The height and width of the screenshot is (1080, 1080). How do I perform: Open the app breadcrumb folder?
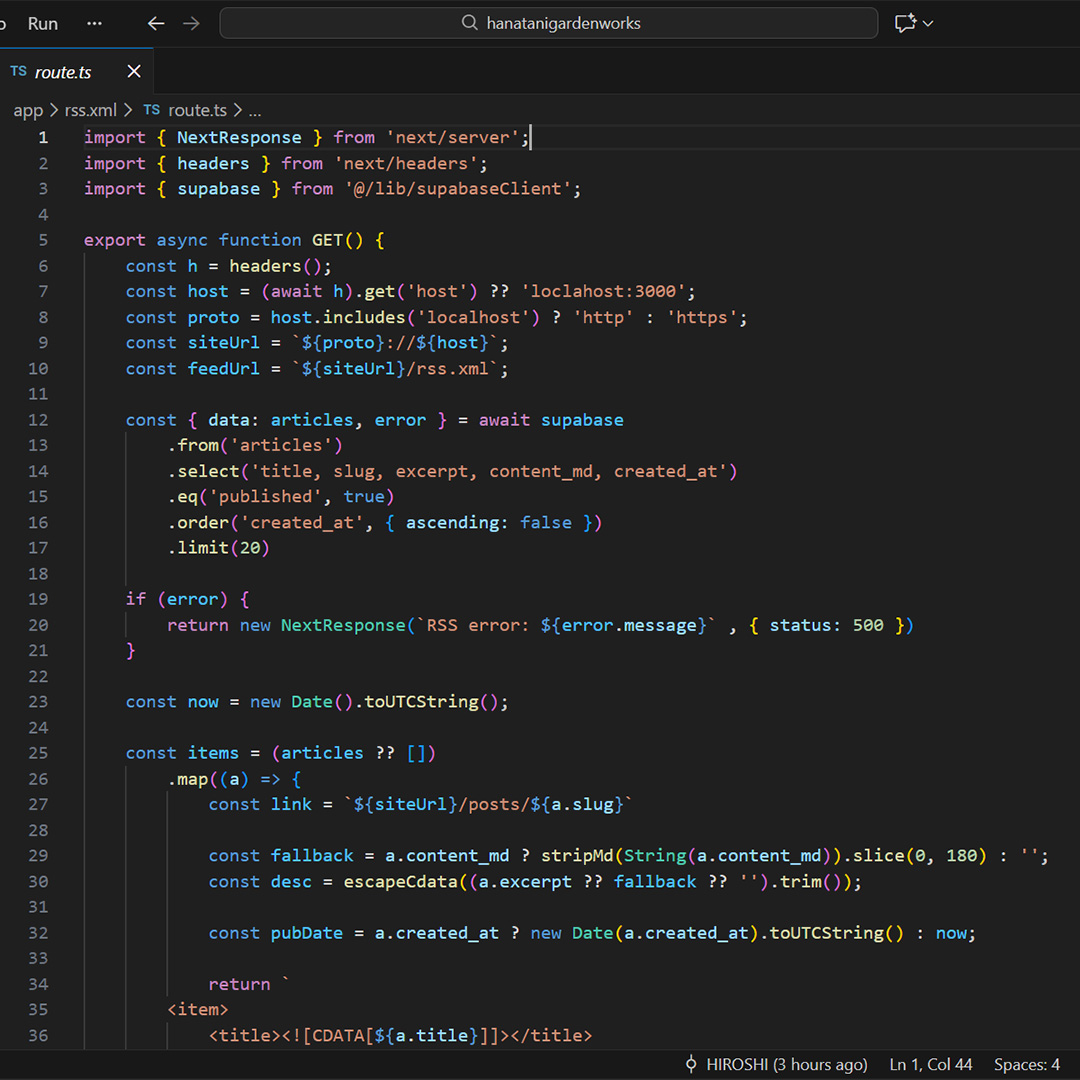pyautogui.click(x=28, y=110)
